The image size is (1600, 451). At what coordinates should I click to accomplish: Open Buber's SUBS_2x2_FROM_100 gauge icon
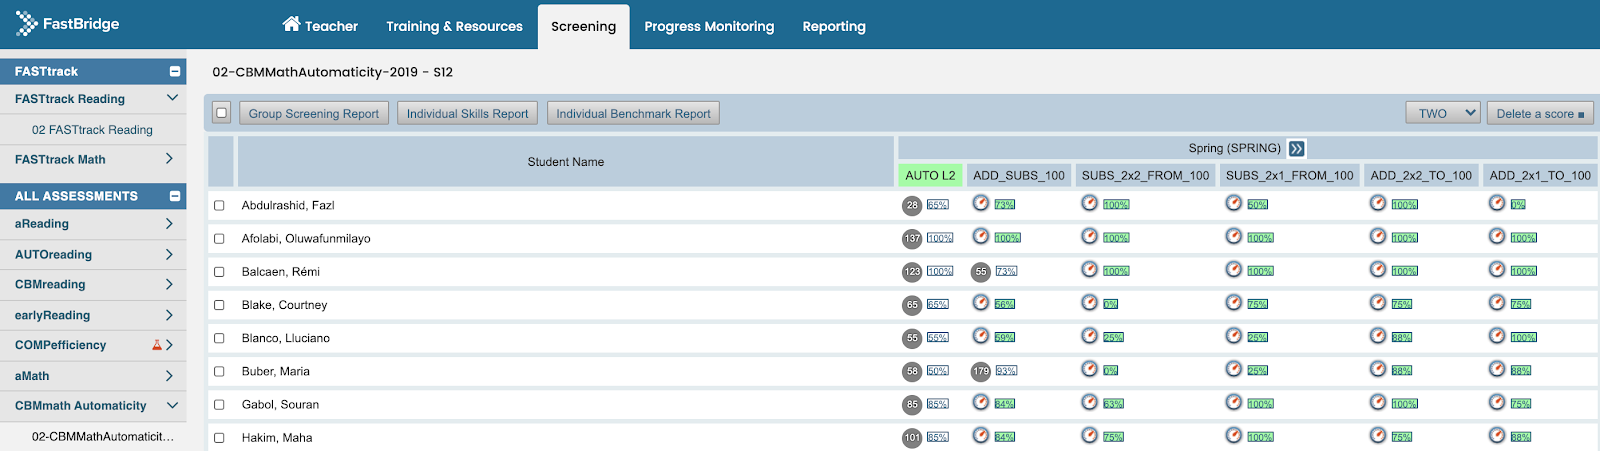1089,369
